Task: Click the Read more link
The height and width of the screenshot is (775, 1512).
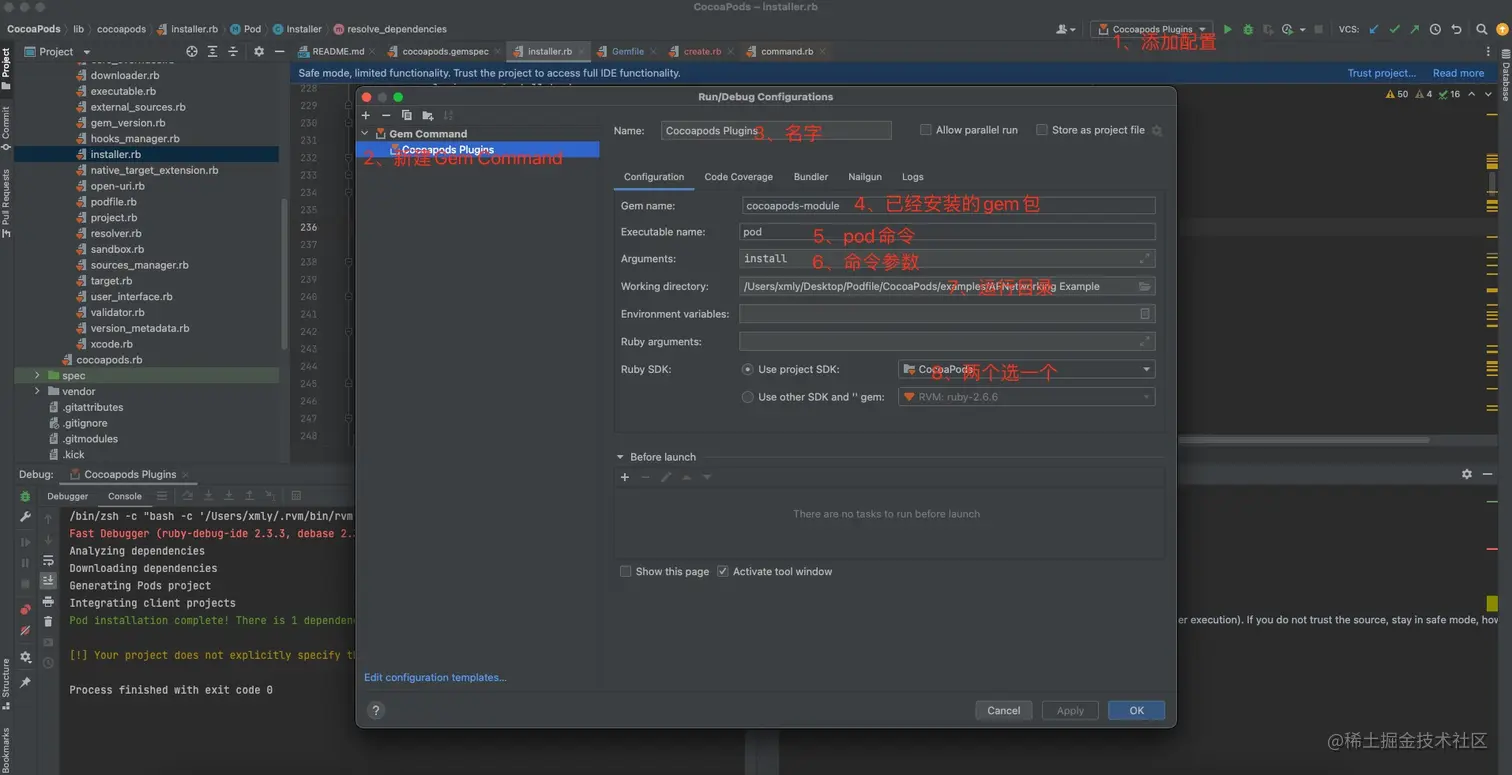Action: (1458, 73)
